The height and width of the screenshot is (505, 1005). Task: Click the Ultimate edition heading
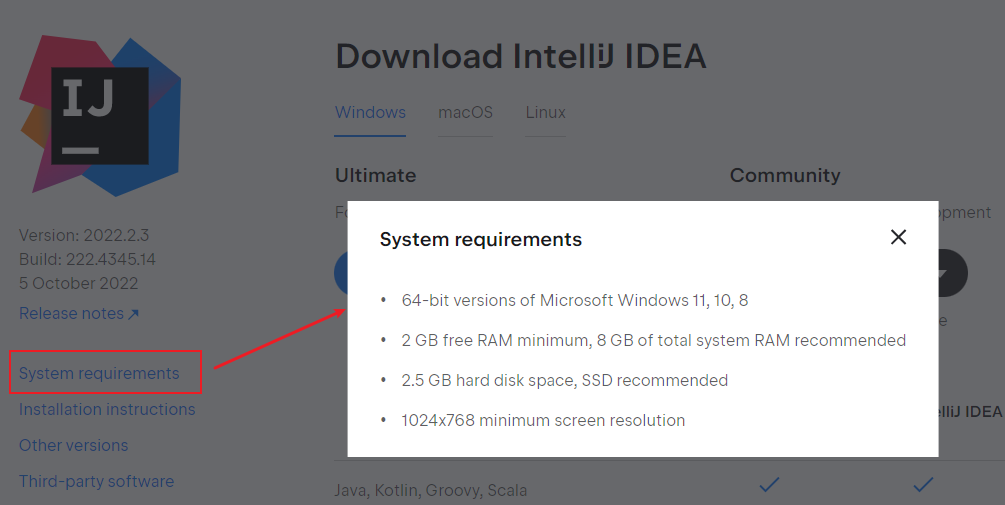(x=375, y=175)
